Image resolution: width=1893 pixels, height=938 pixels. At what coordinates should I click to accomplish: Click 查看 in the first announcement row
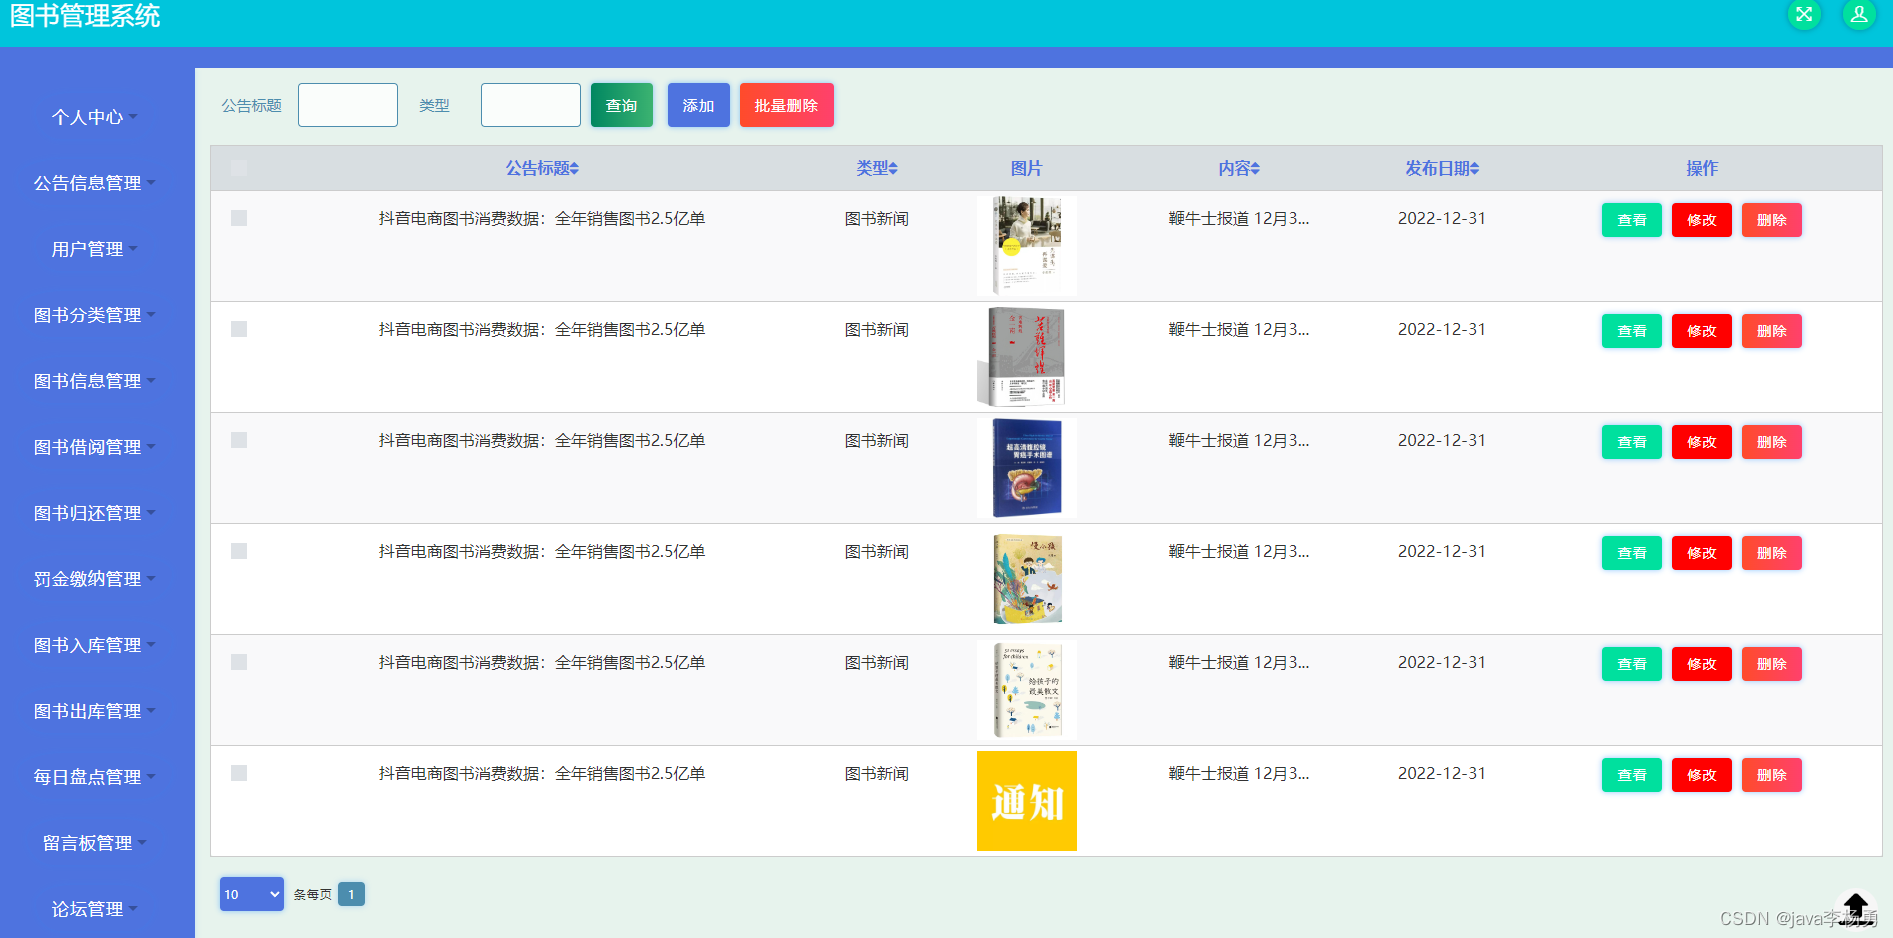click(x=1632, y=220)
